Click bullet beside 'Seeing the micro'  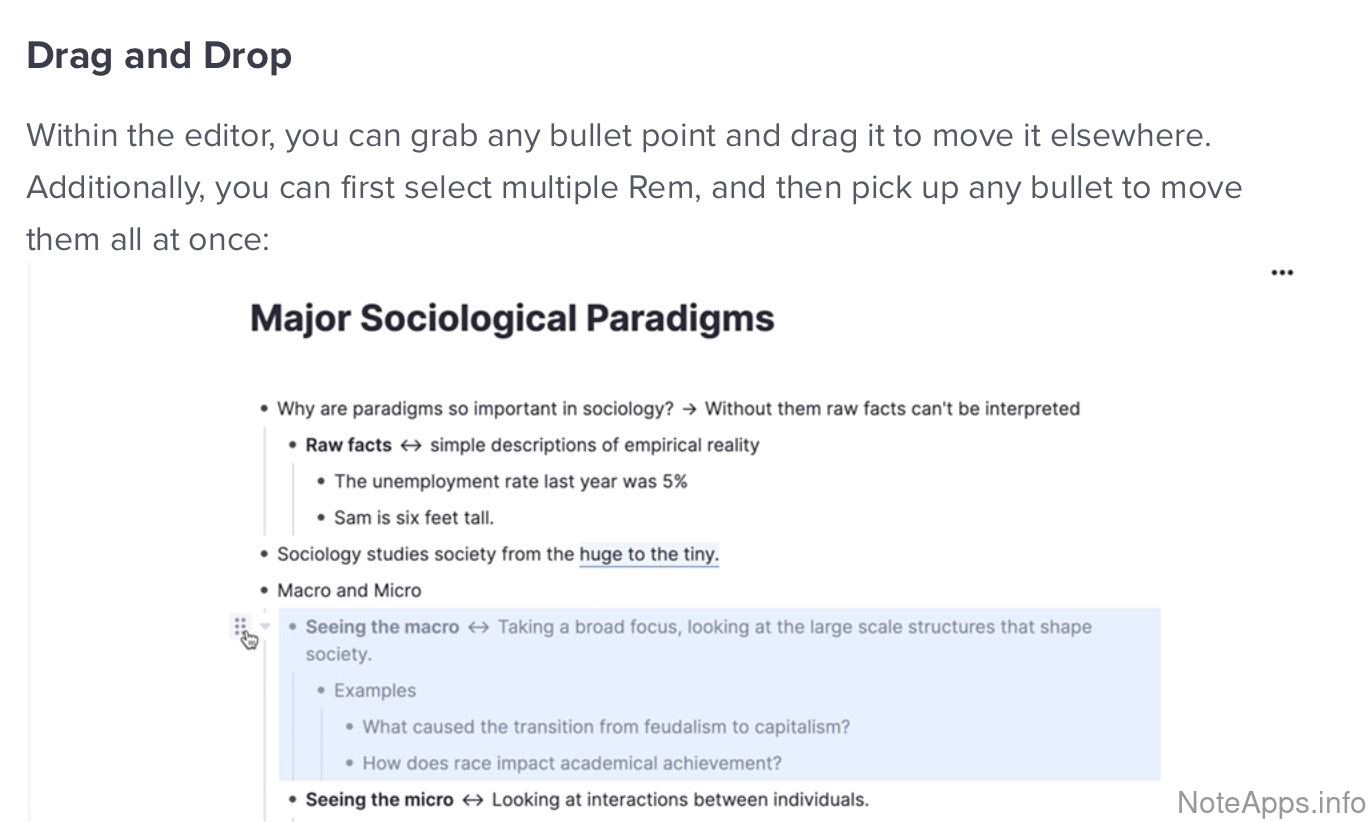pos(293,800)
